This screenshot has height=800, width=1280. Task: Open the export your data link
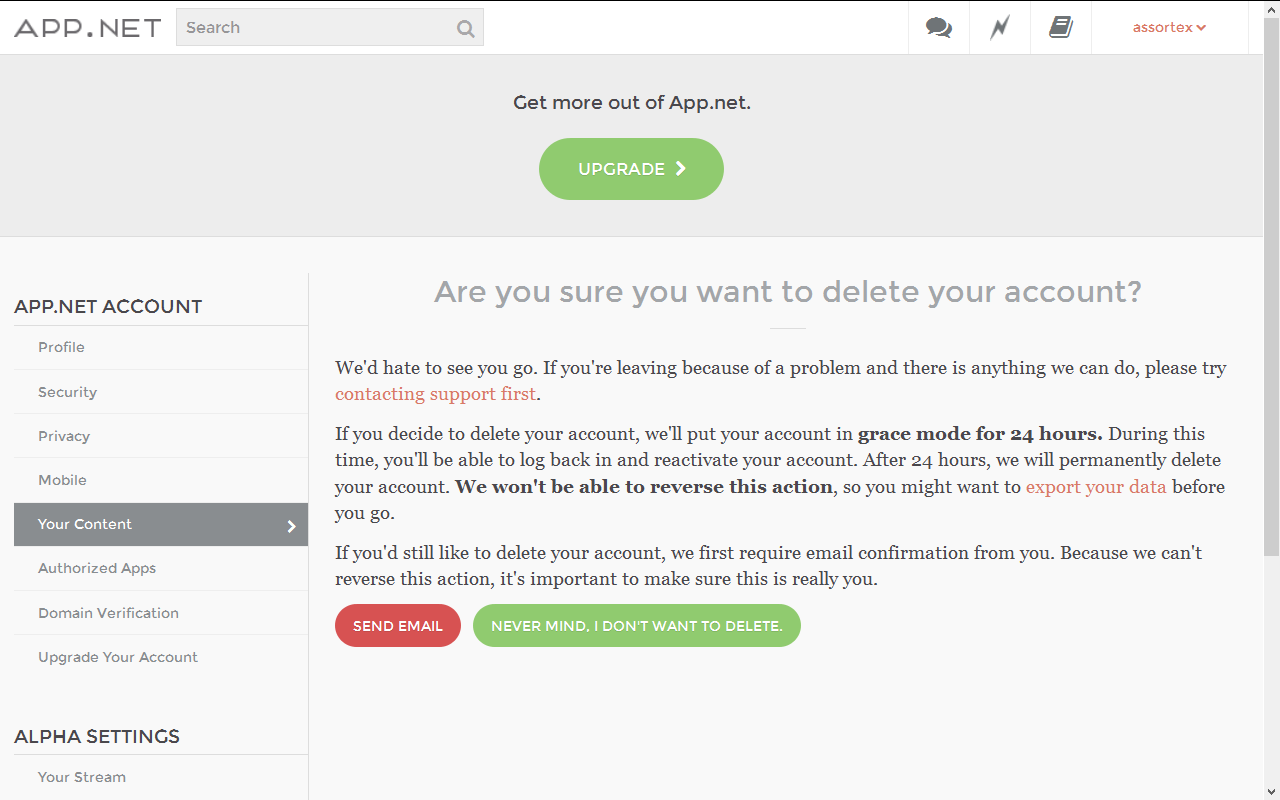tap(1096, 487)
